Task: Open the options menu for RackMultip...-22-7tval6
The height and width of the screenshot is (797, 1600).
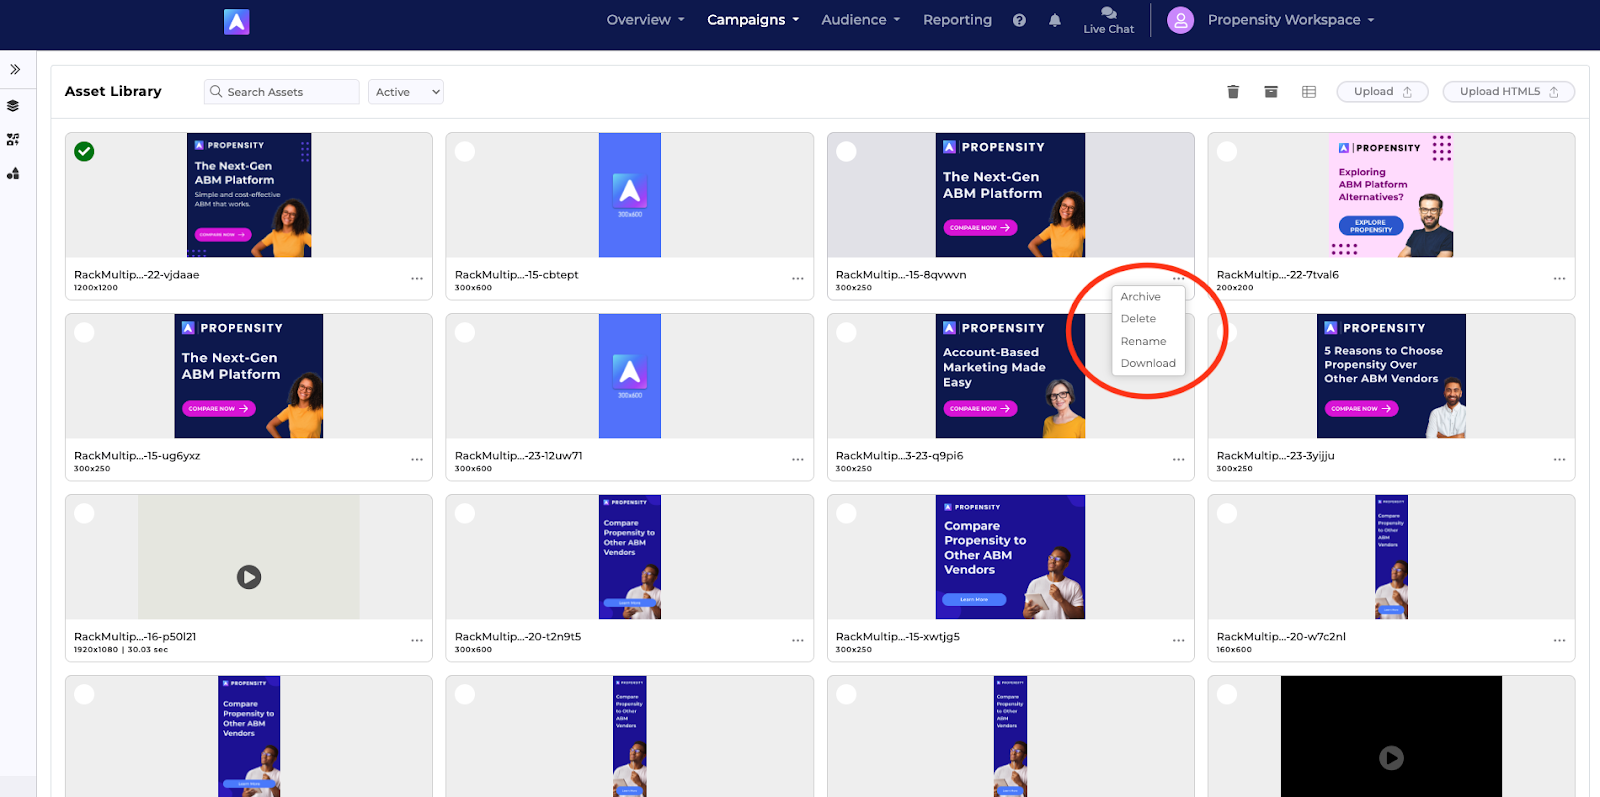Action: click(1559, 279)
